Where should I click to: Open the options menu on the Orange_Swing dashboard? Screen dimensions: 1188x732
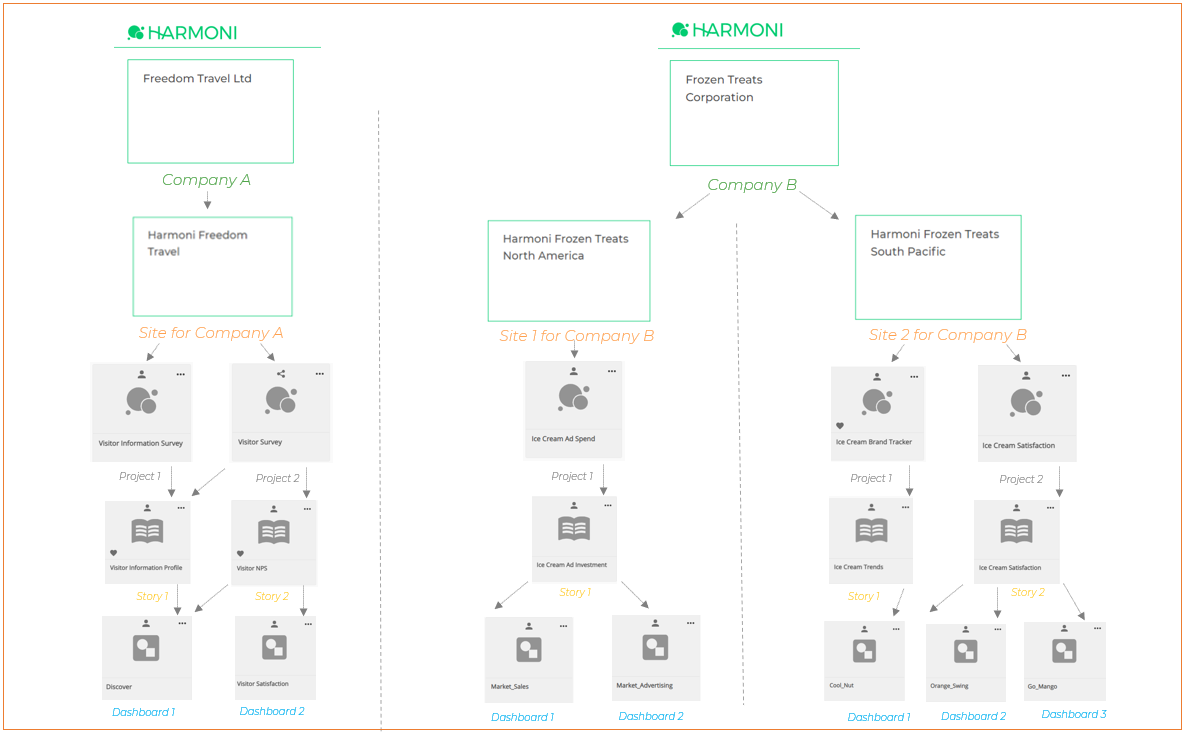tap(998, 630)
